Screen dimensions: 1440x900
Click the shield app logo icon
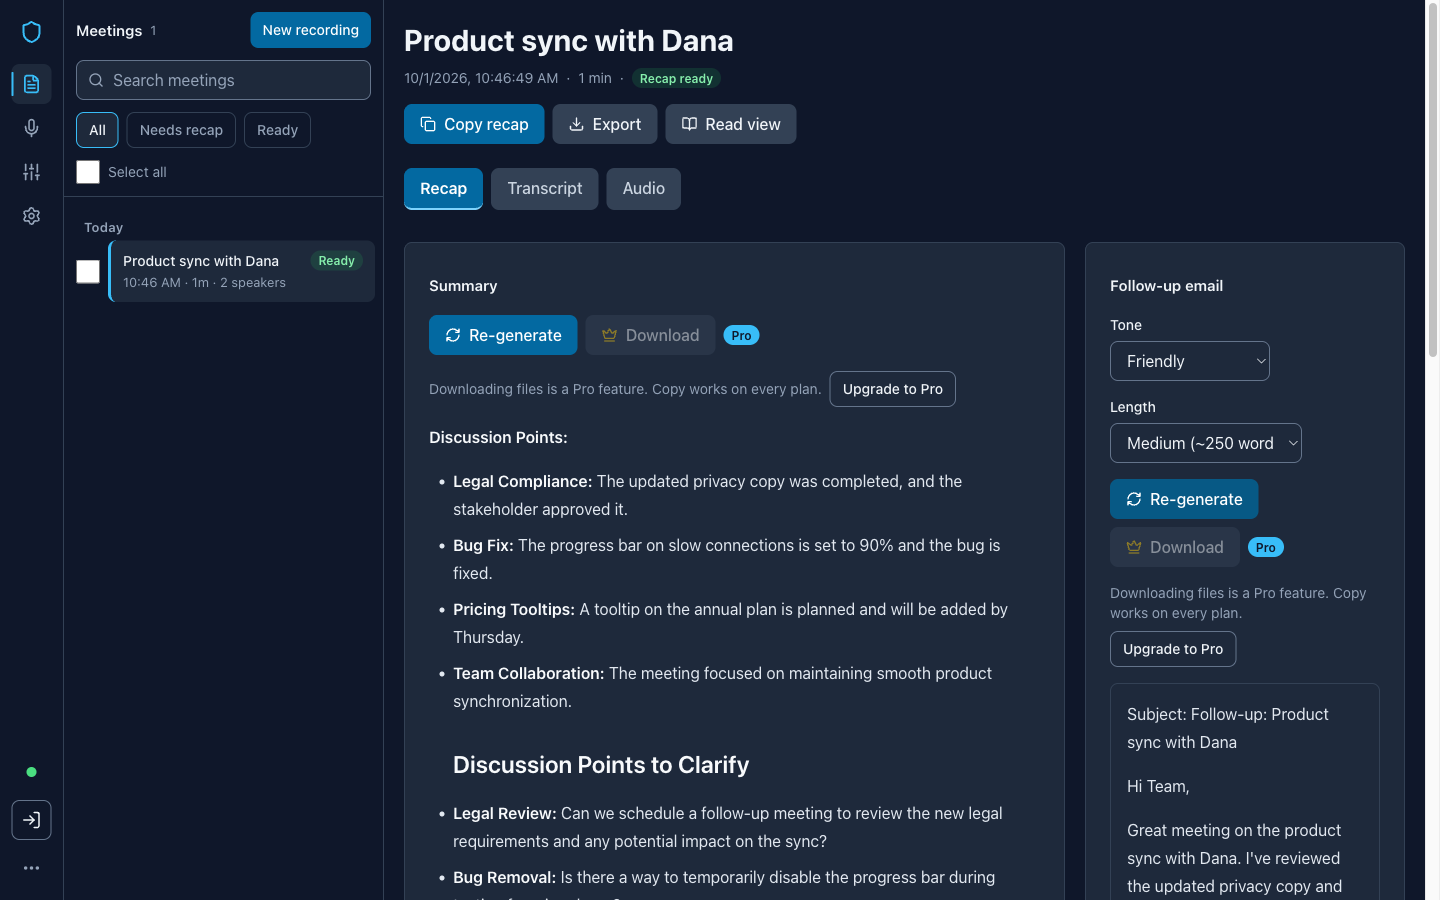(31, 32)
